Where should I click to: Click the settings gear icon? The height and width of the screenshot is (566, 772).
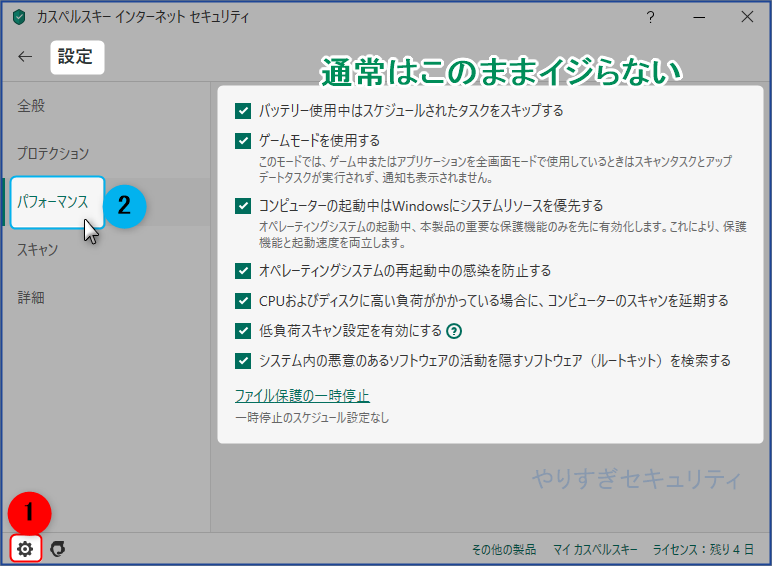point(25,548)
